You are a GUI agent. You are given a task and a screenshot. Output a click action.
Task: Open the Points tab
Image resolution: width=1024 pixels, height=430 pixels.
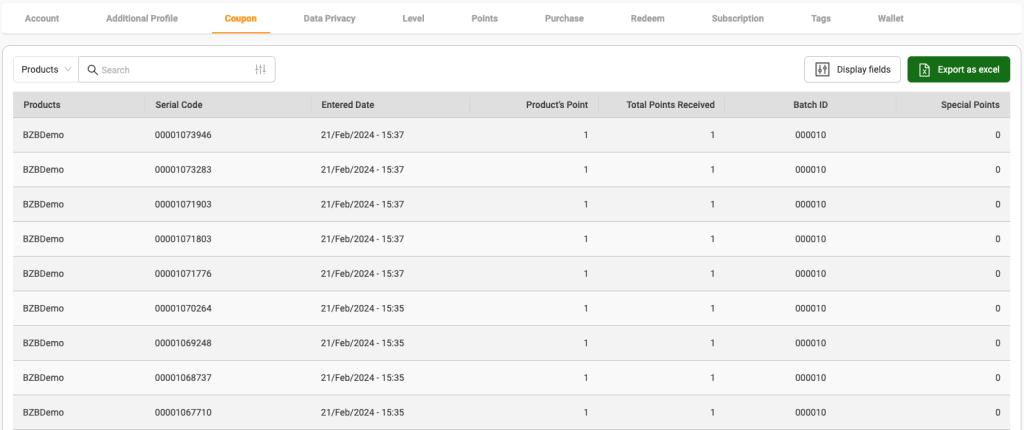(484, 18)
